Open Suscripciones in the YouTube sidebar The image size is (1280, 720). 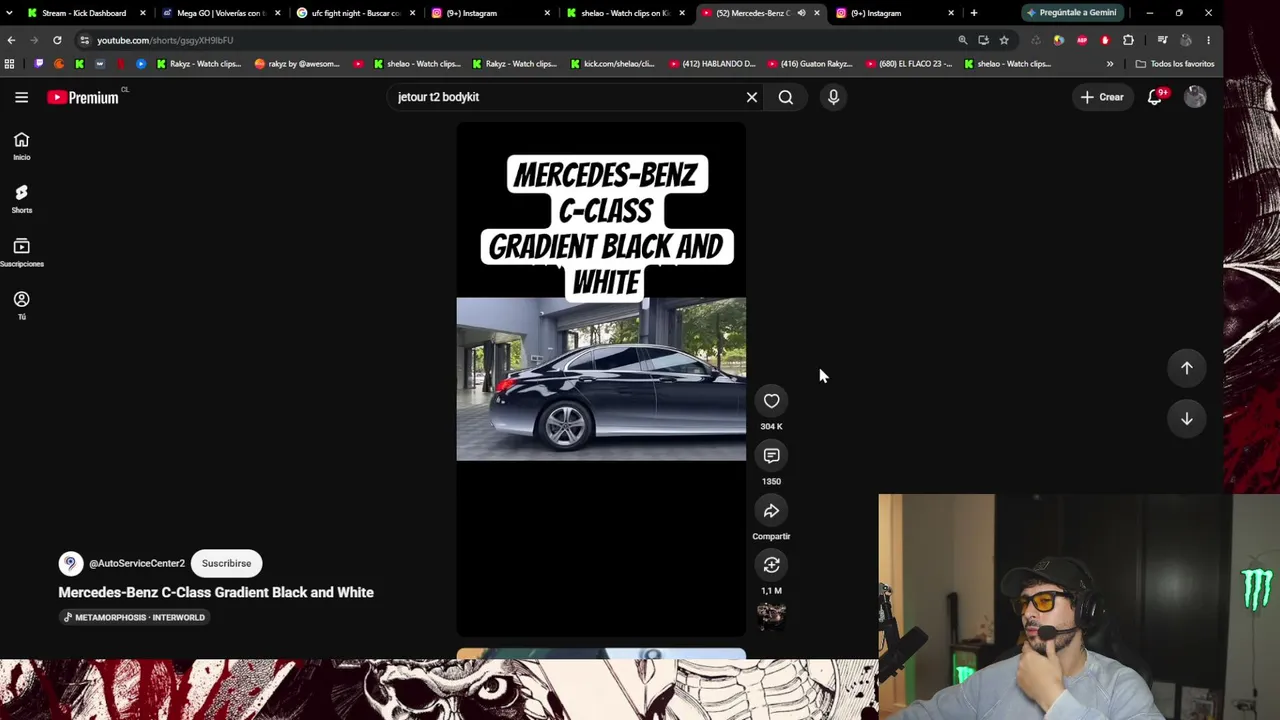pyautogui.click(x=21, y=253)
